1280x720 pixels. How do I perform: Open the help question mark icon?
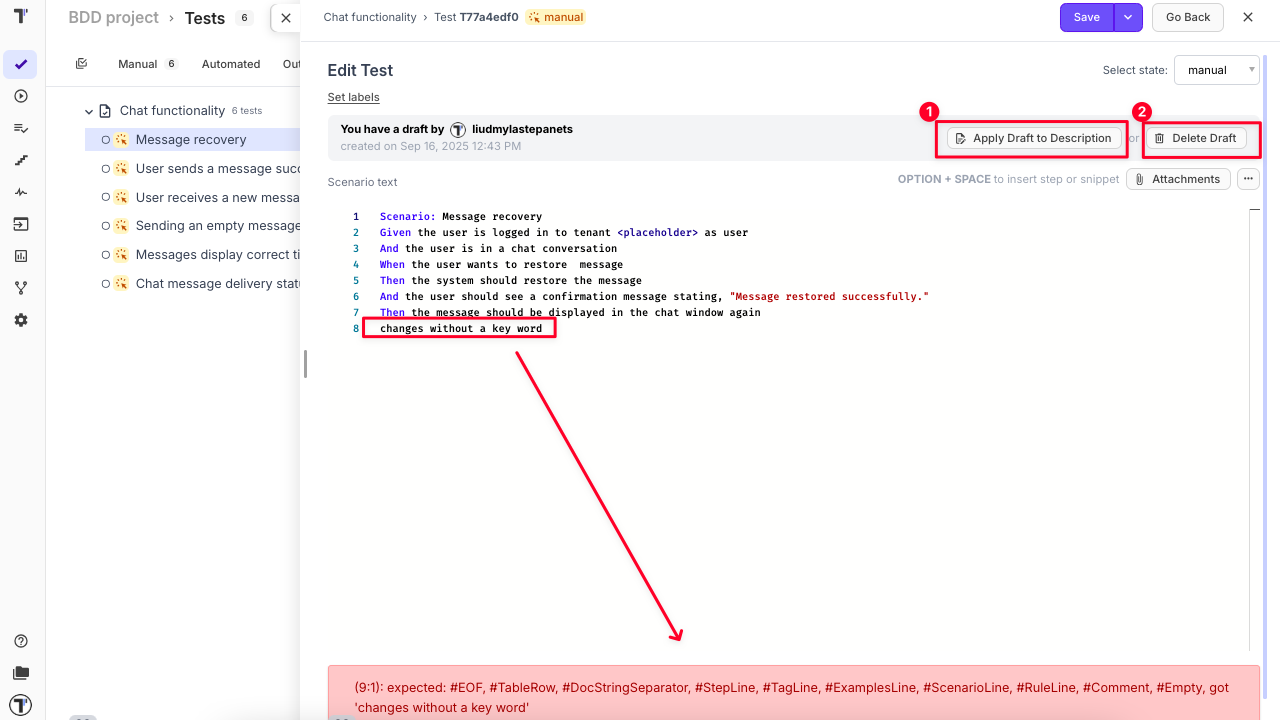coord(21,641)
